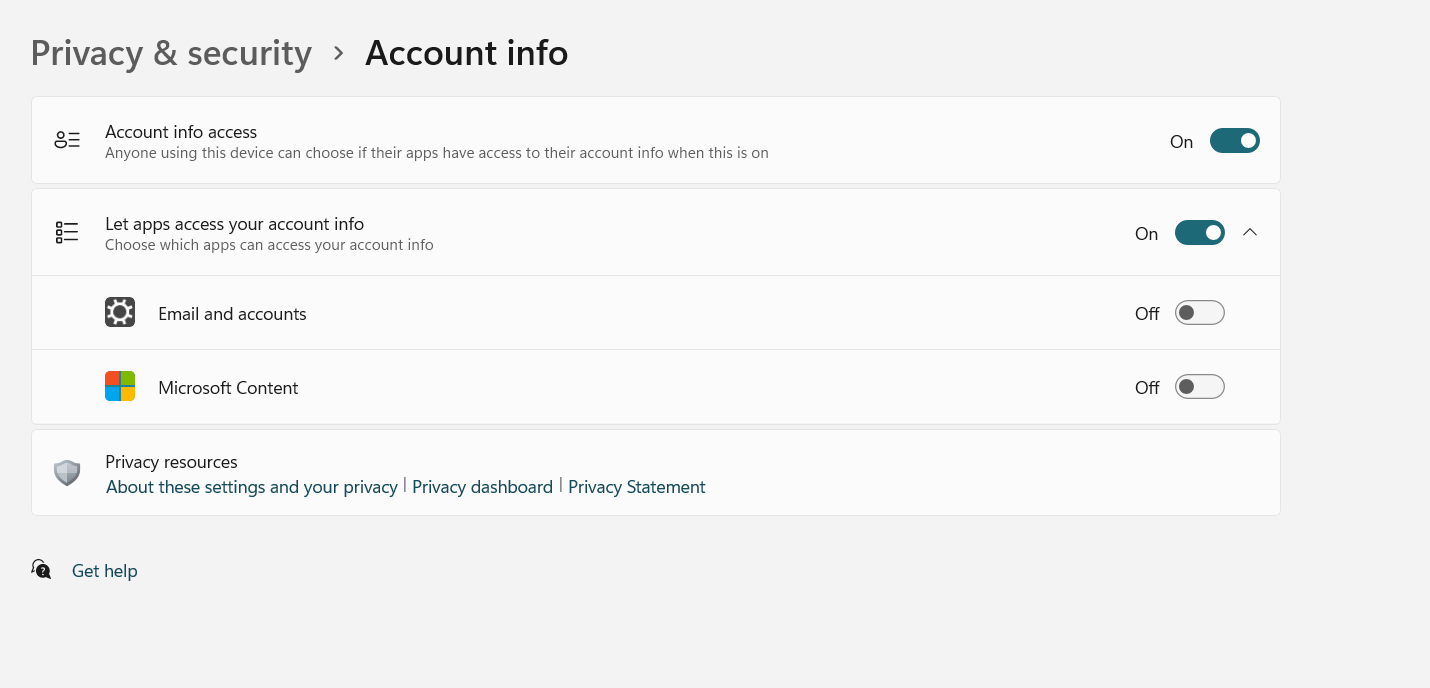Image resolution: width=1430 pixels, height=688 pixels.
Task: Click the Privacy resources shield icon
Action: [x=67, y=472]
